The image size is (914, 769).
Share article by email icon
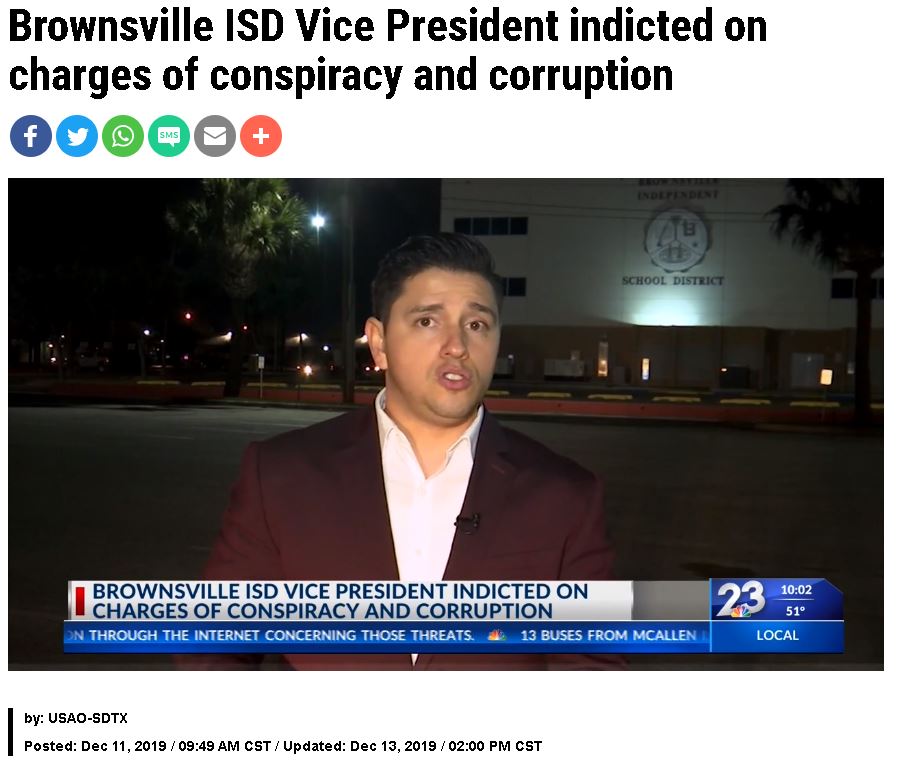[x=215, y=136]
